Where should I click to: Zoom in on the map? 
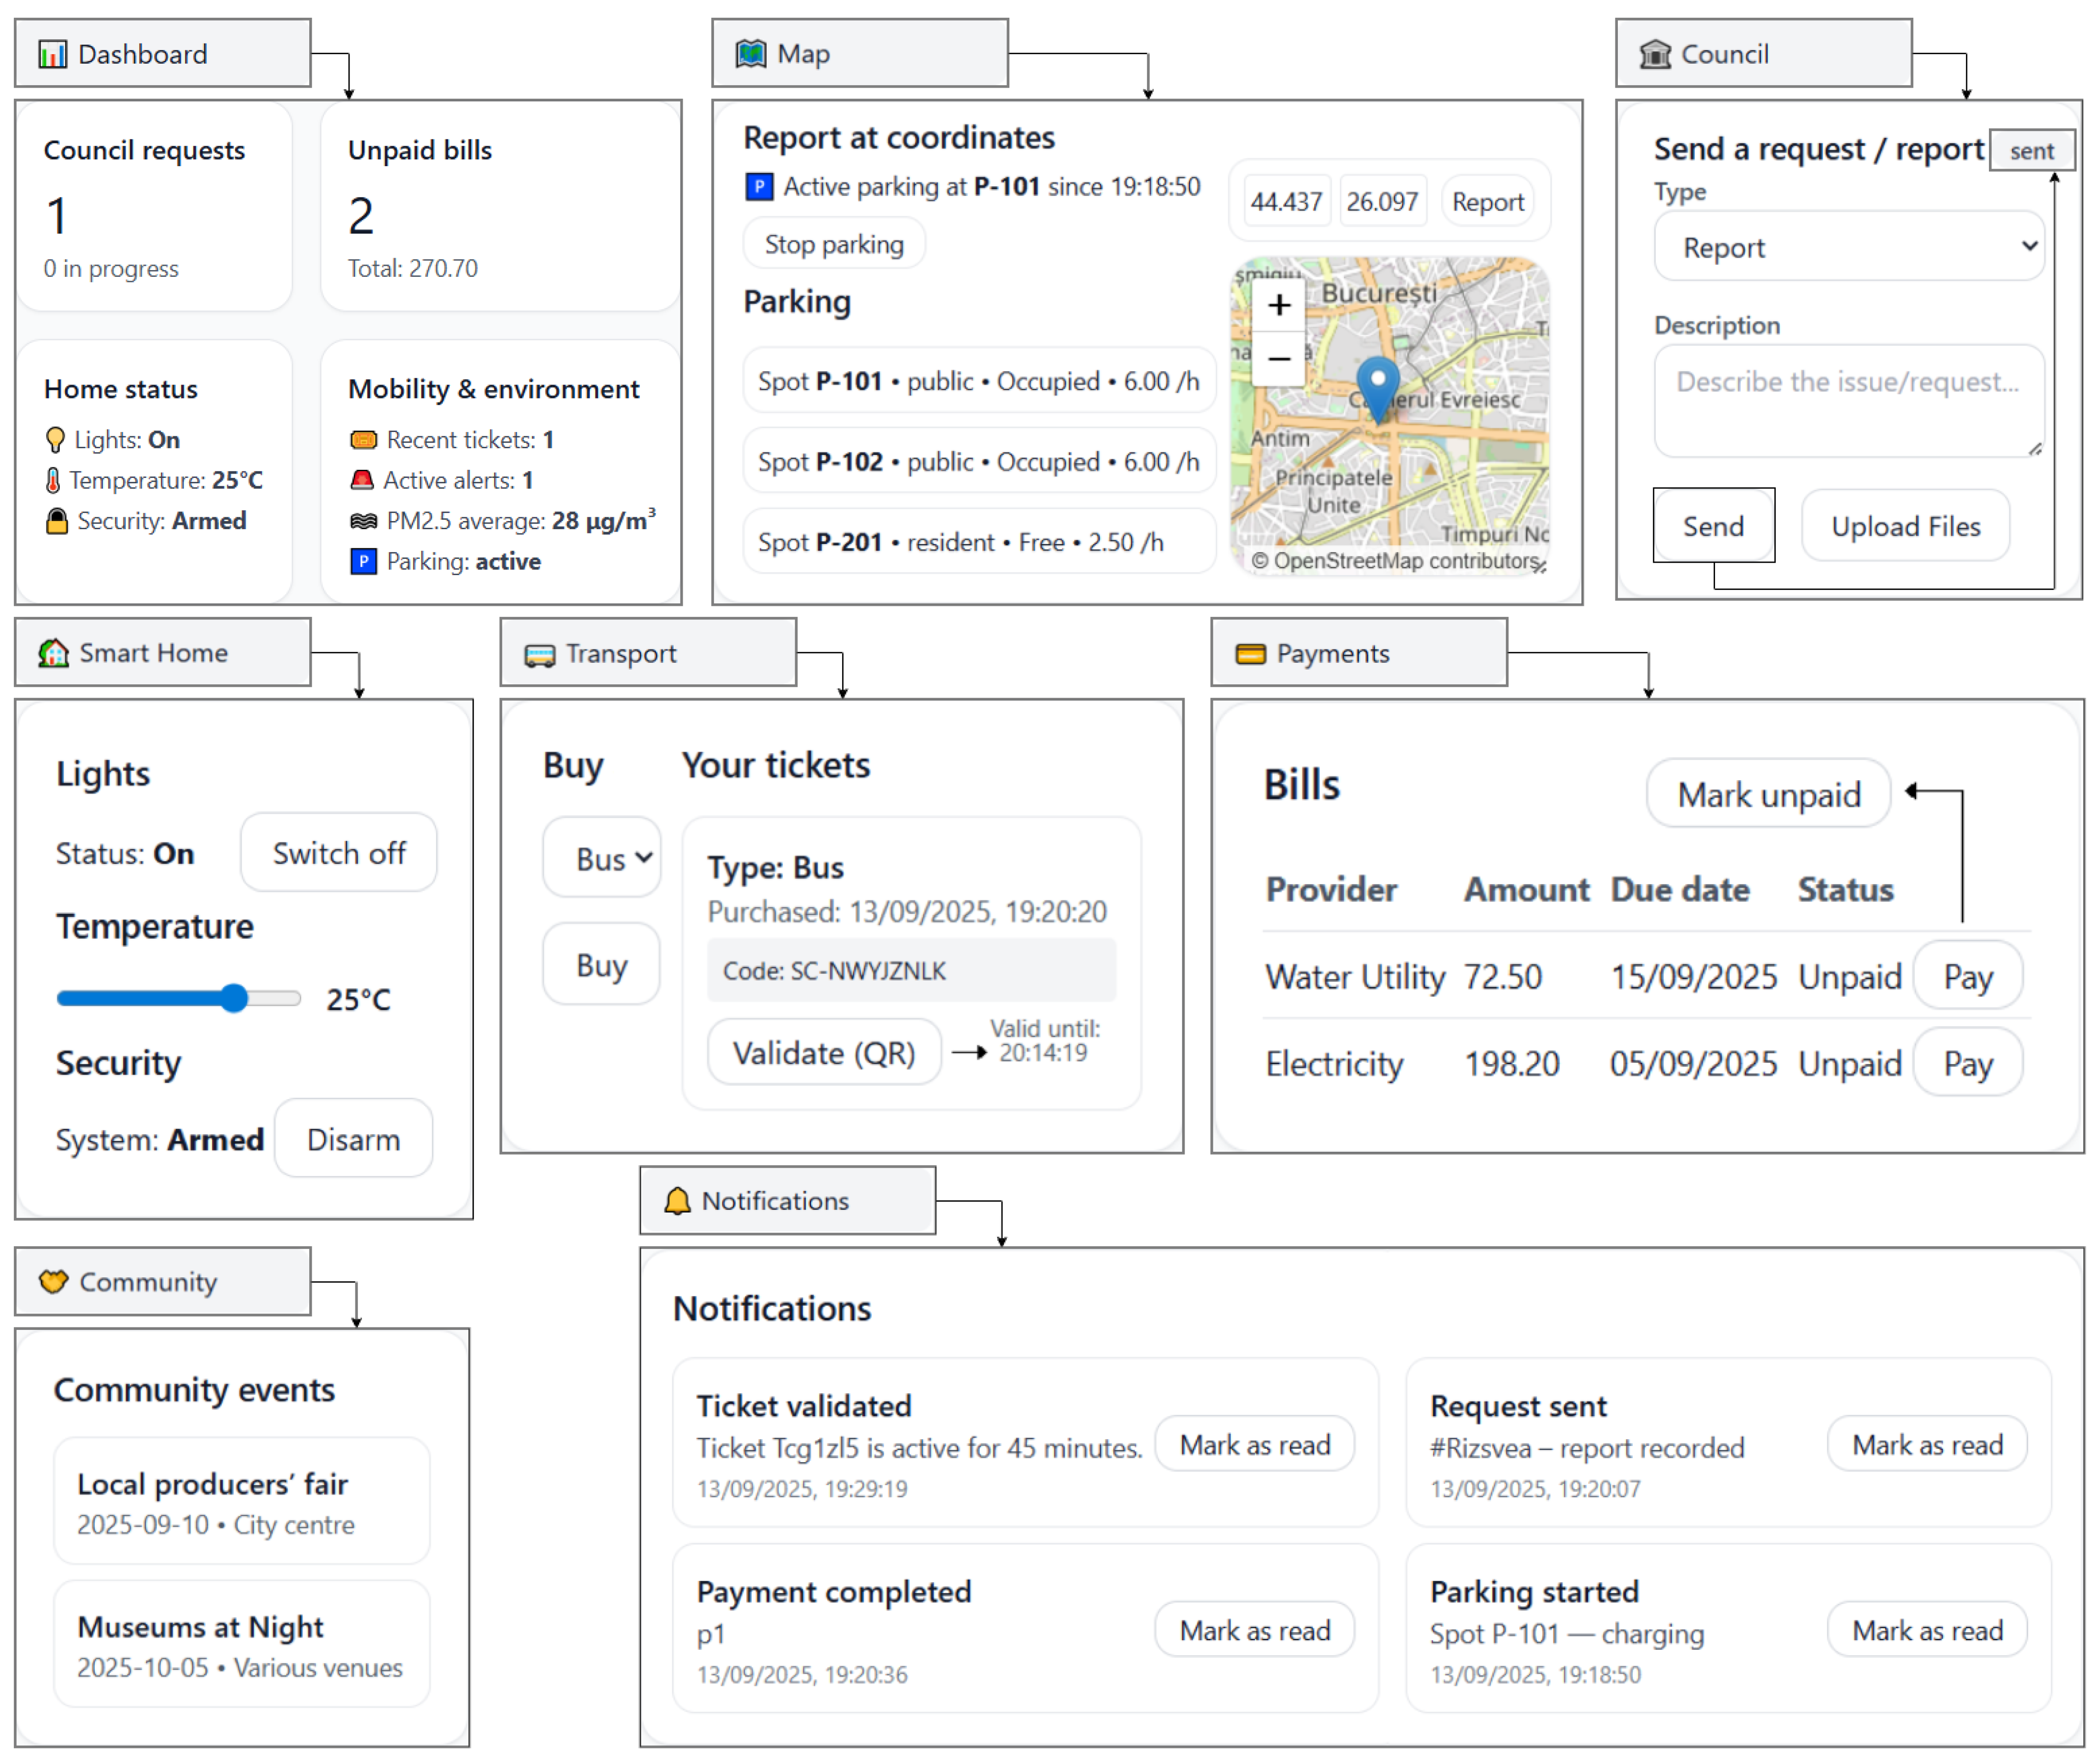[x=1279, y=305]
